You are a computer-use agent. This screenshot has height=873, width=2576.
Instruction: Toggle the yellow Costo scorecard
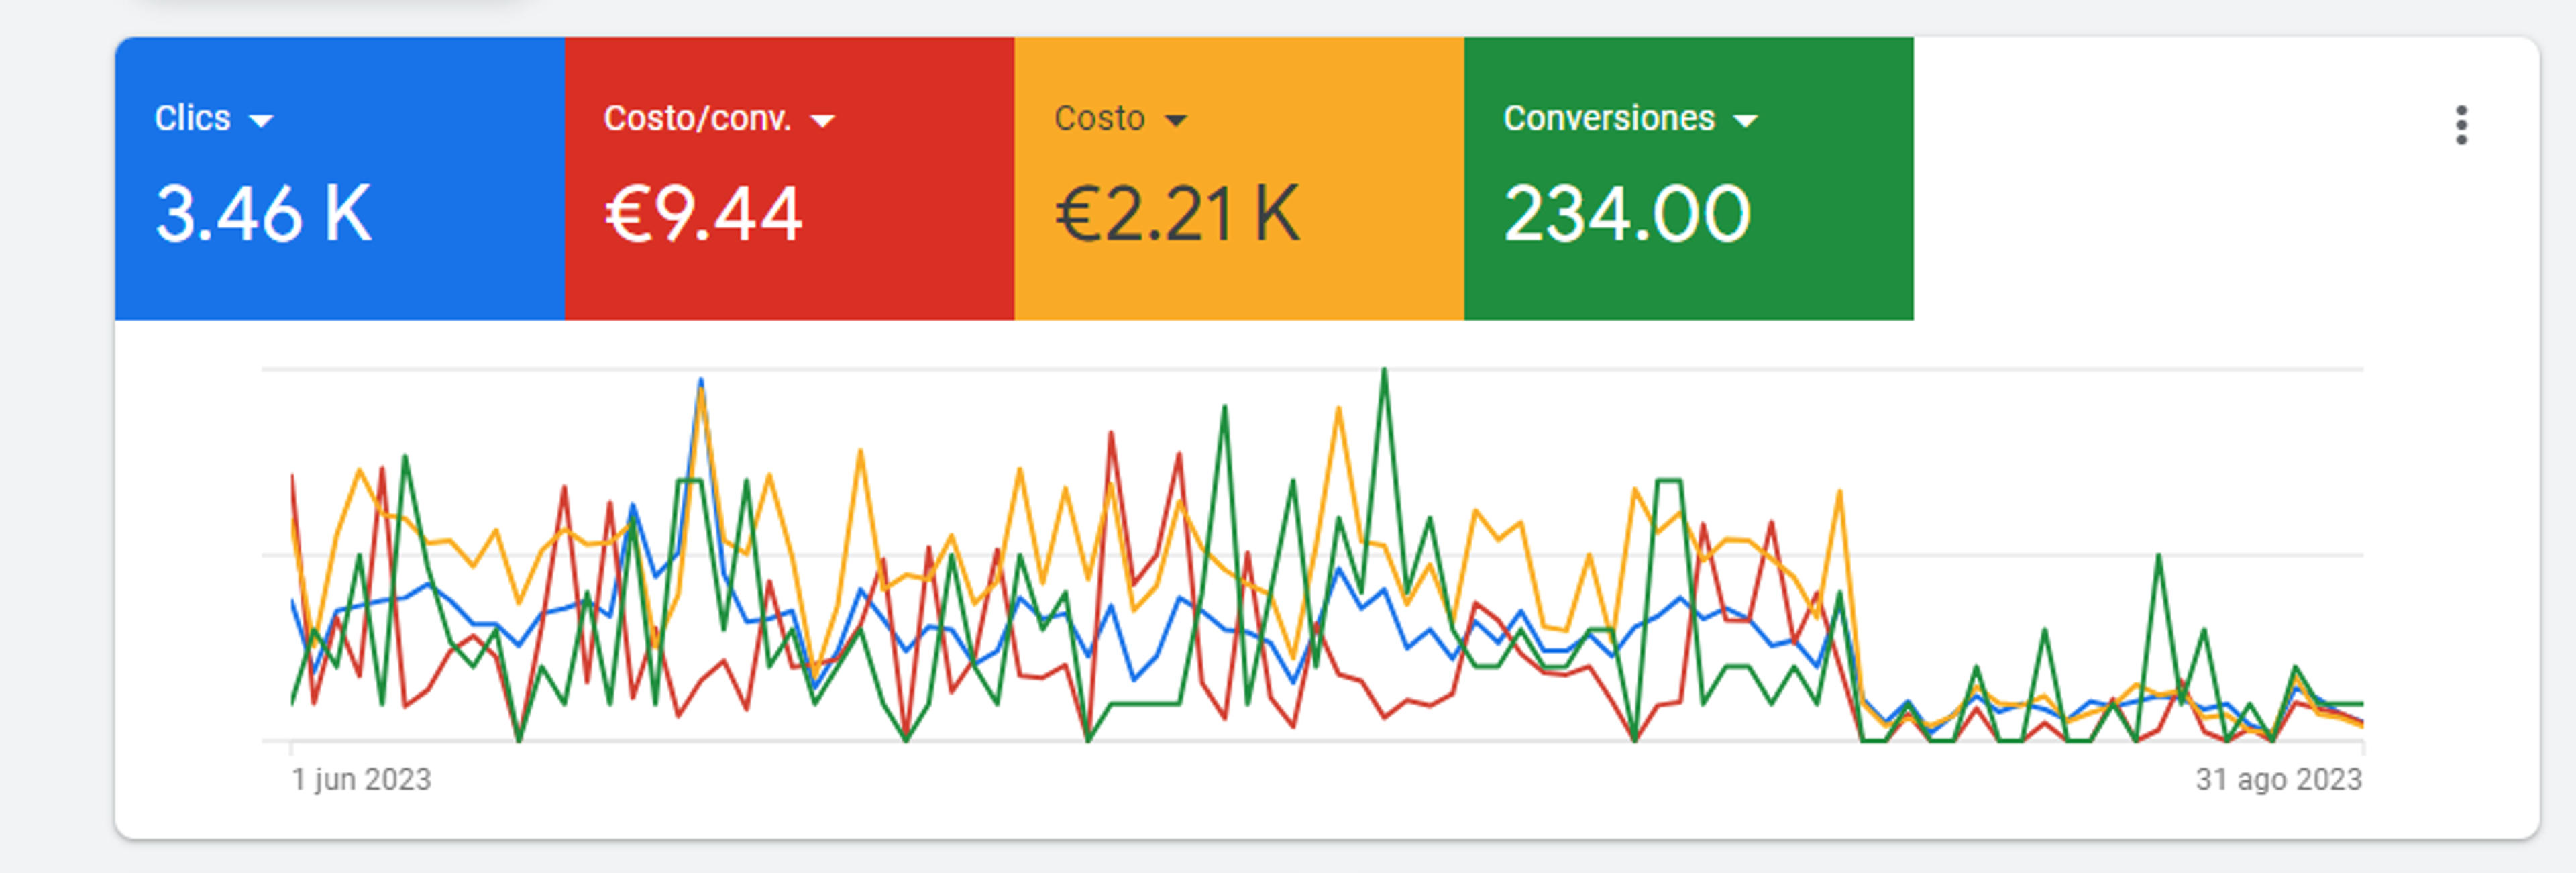coord(1240,179)
